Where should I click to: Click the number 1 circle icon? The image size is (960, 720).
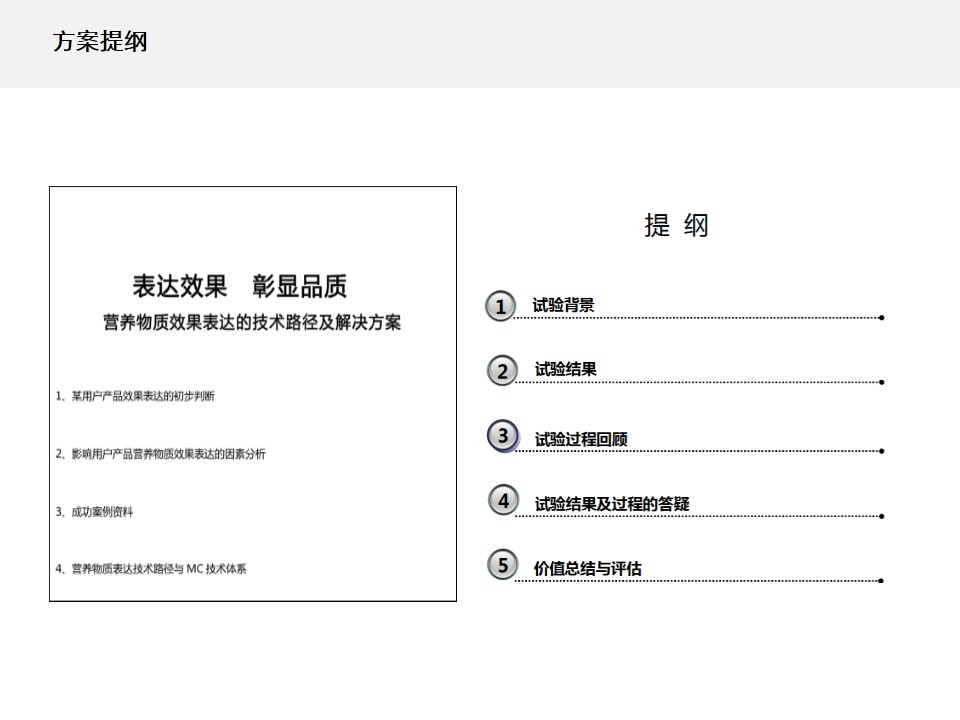(x=501, y=307)
